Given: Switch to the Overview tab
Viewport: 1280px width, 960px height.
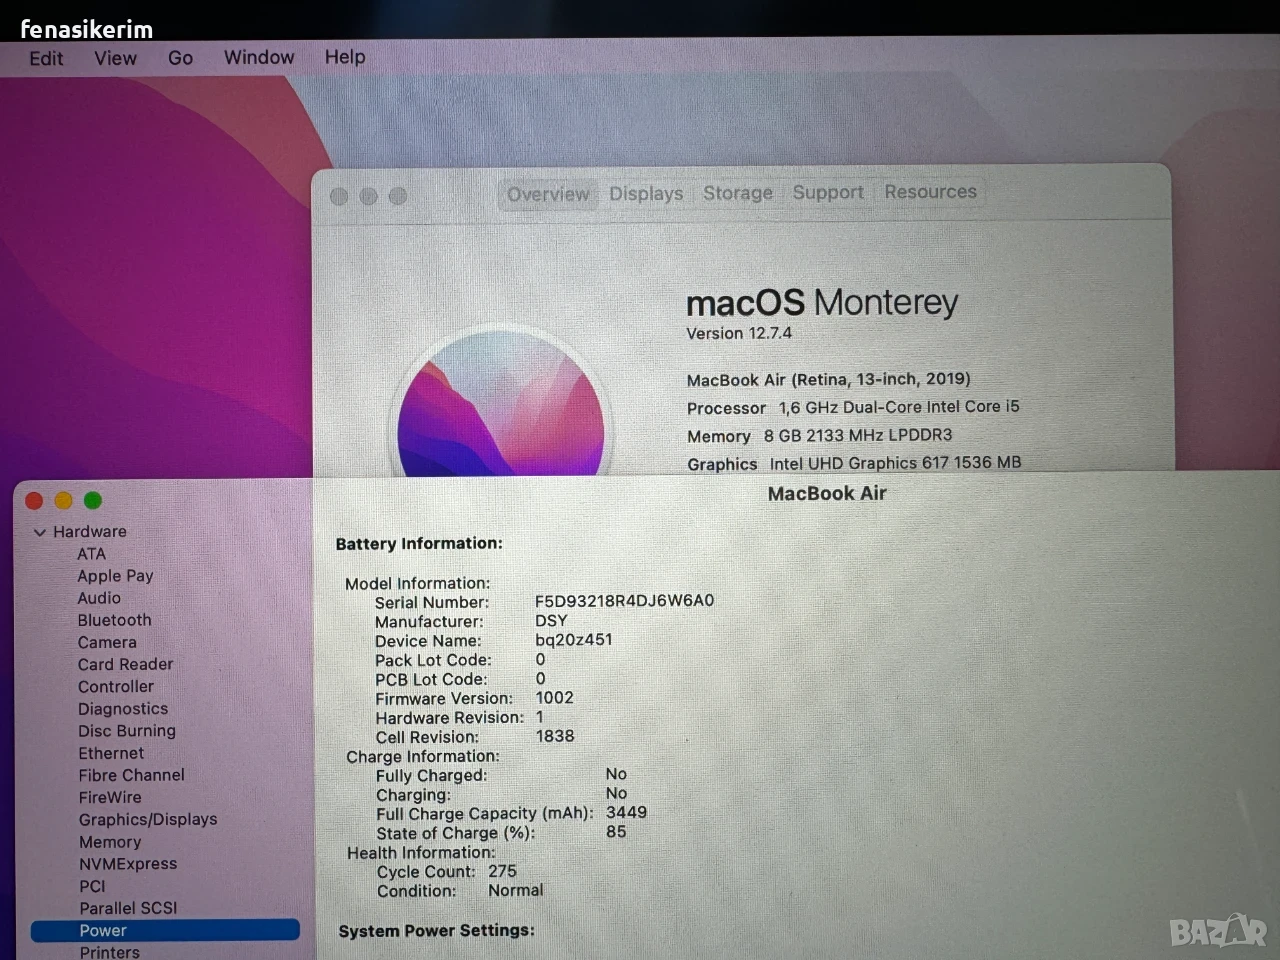Looking at the screenshot, I should [x=548, y=194].
